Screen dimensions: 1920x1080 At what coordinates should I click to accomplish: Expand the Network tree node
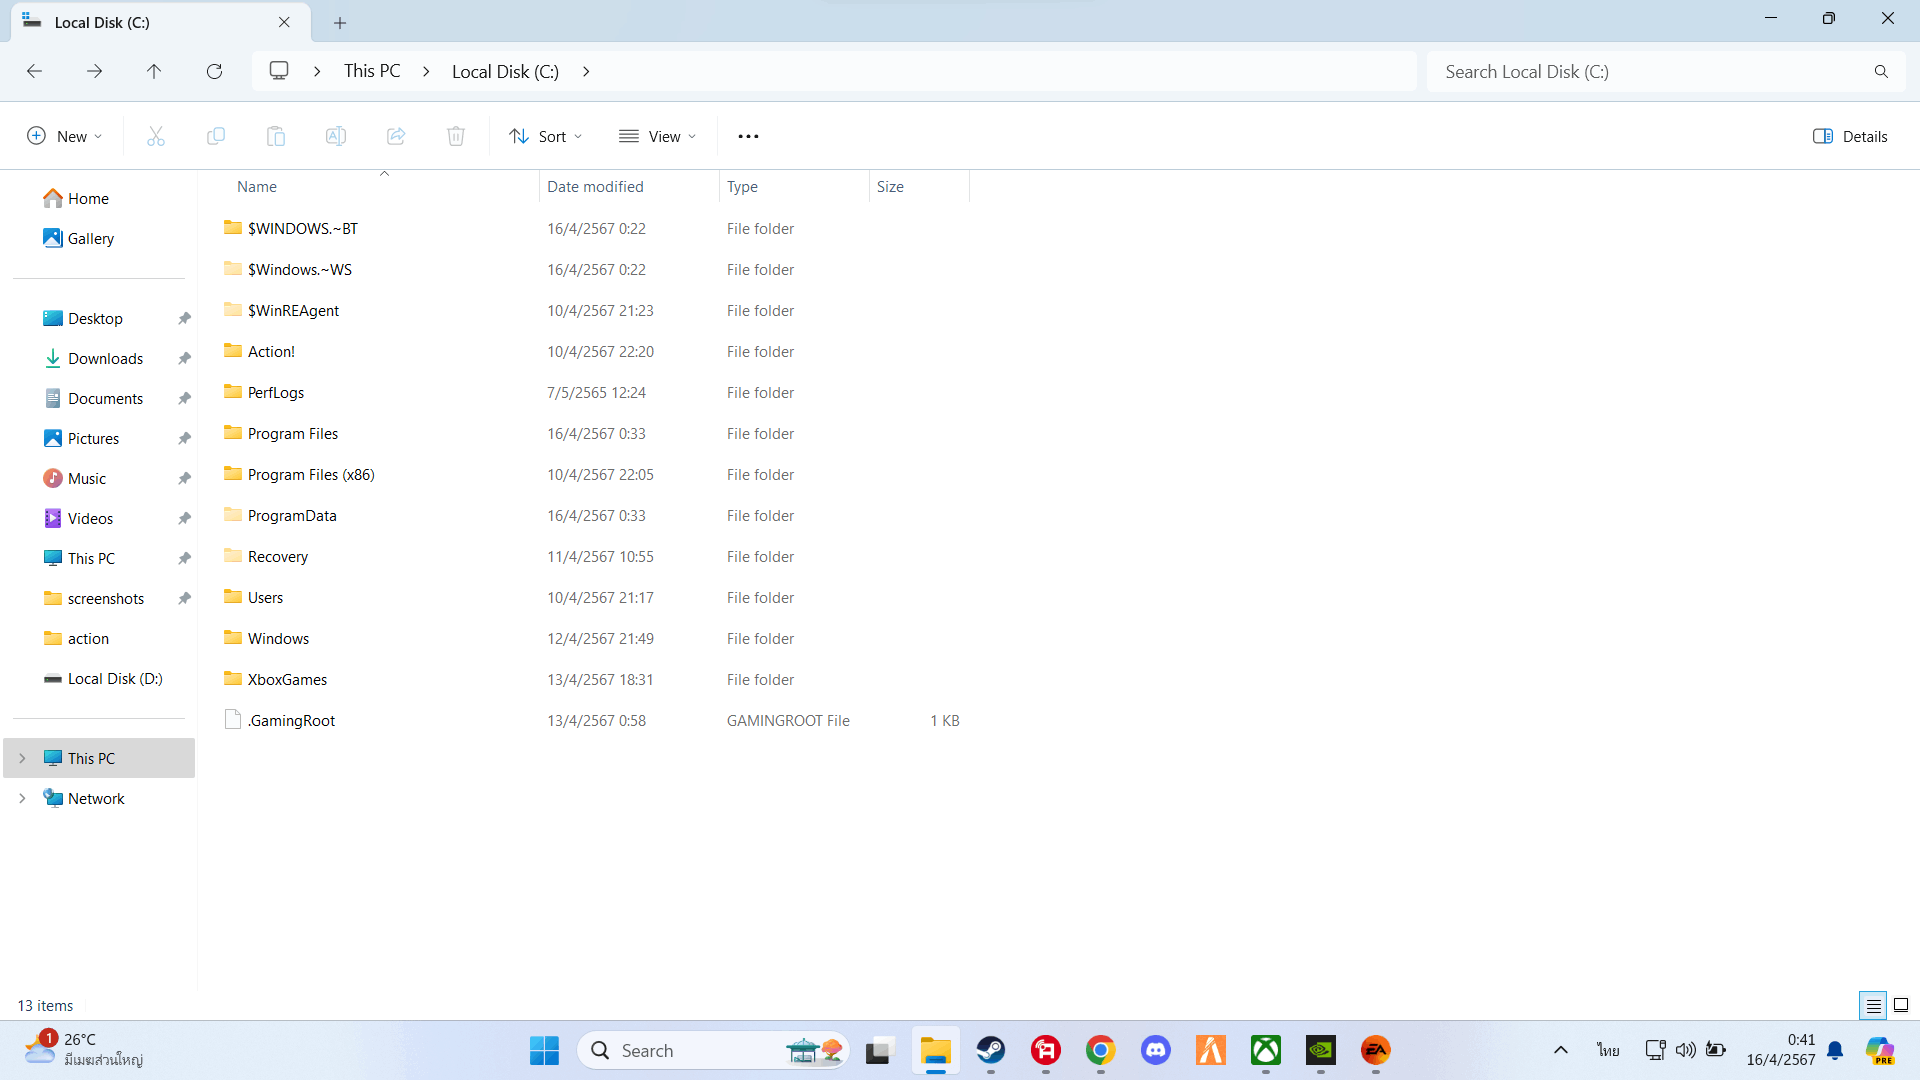[22, 798]
